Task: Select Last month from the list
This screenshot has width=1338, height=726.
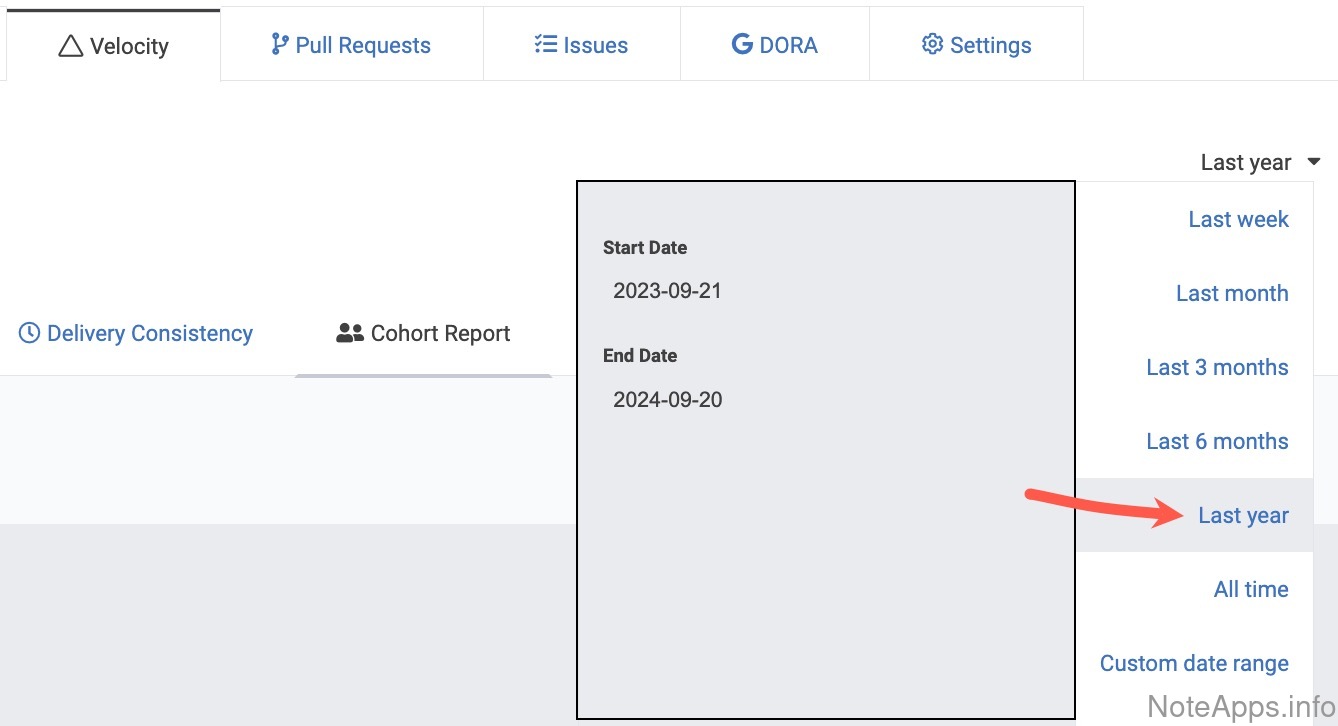Action: coord(1232,294)
